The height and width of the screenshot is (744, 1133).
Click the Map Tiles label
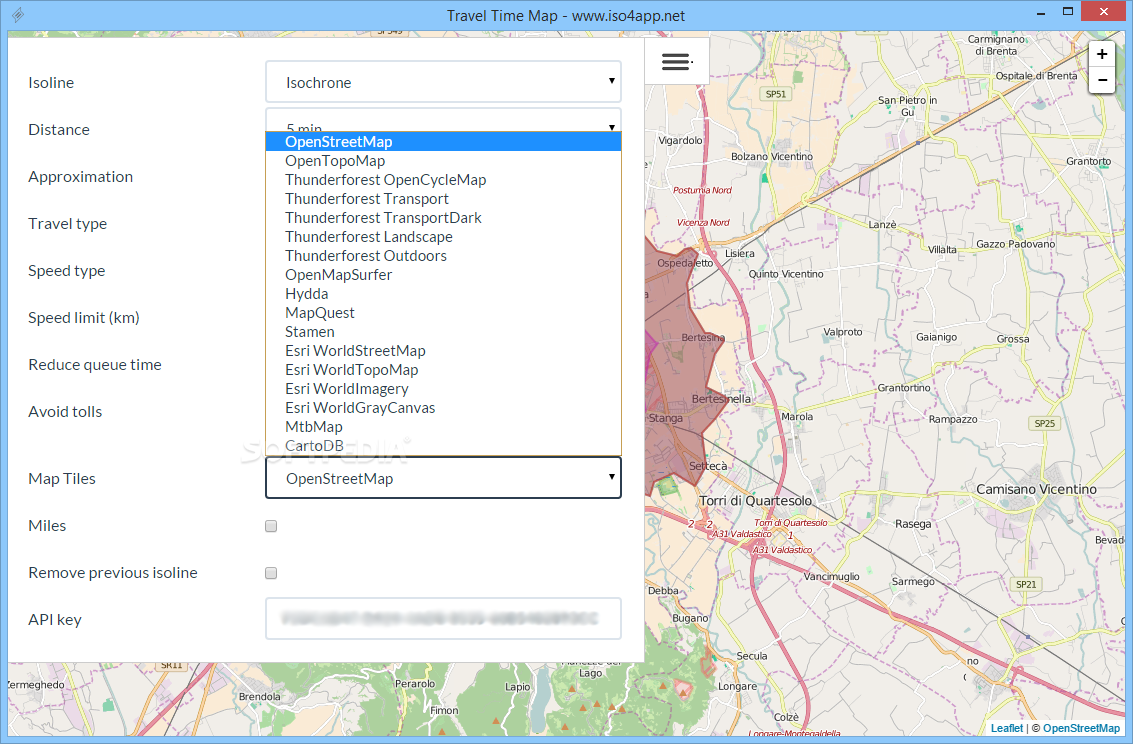coord(62,478)
